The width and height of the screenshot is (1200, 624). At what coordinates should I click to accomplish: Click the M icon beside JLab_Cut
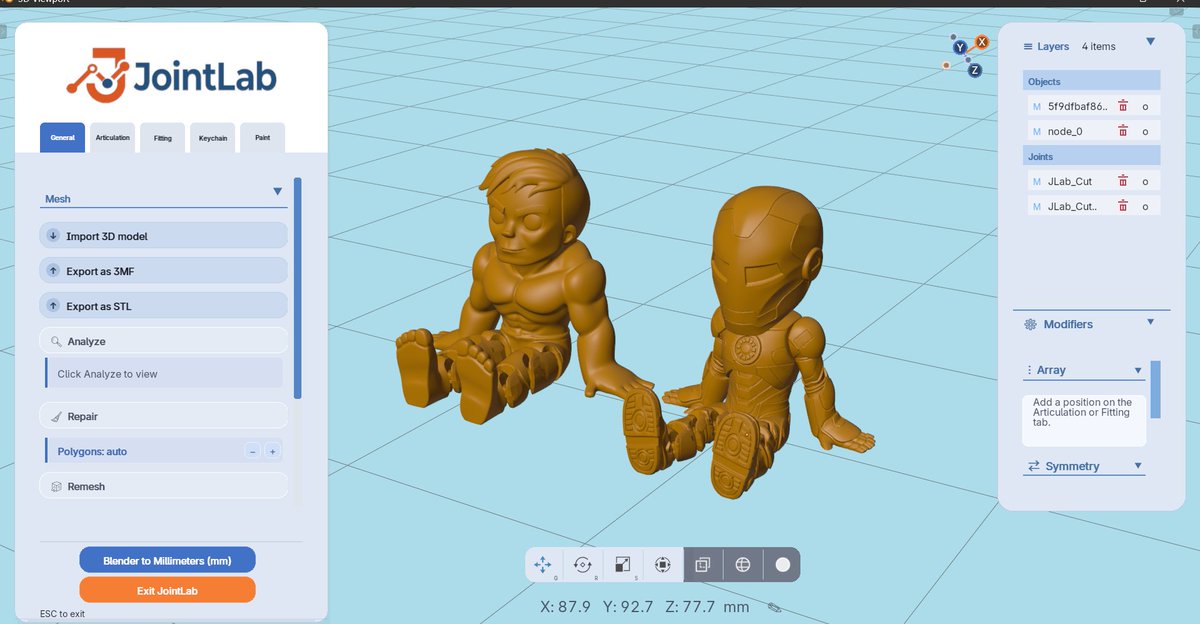click(x=1037, y=181)
